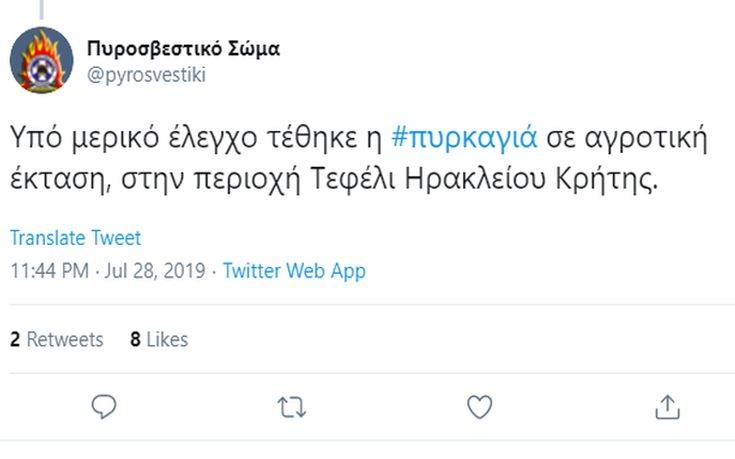Open the Πυροσβεστικό Σώμα profile name
Screen dimensions: 735x459
[x=183, y=49]
